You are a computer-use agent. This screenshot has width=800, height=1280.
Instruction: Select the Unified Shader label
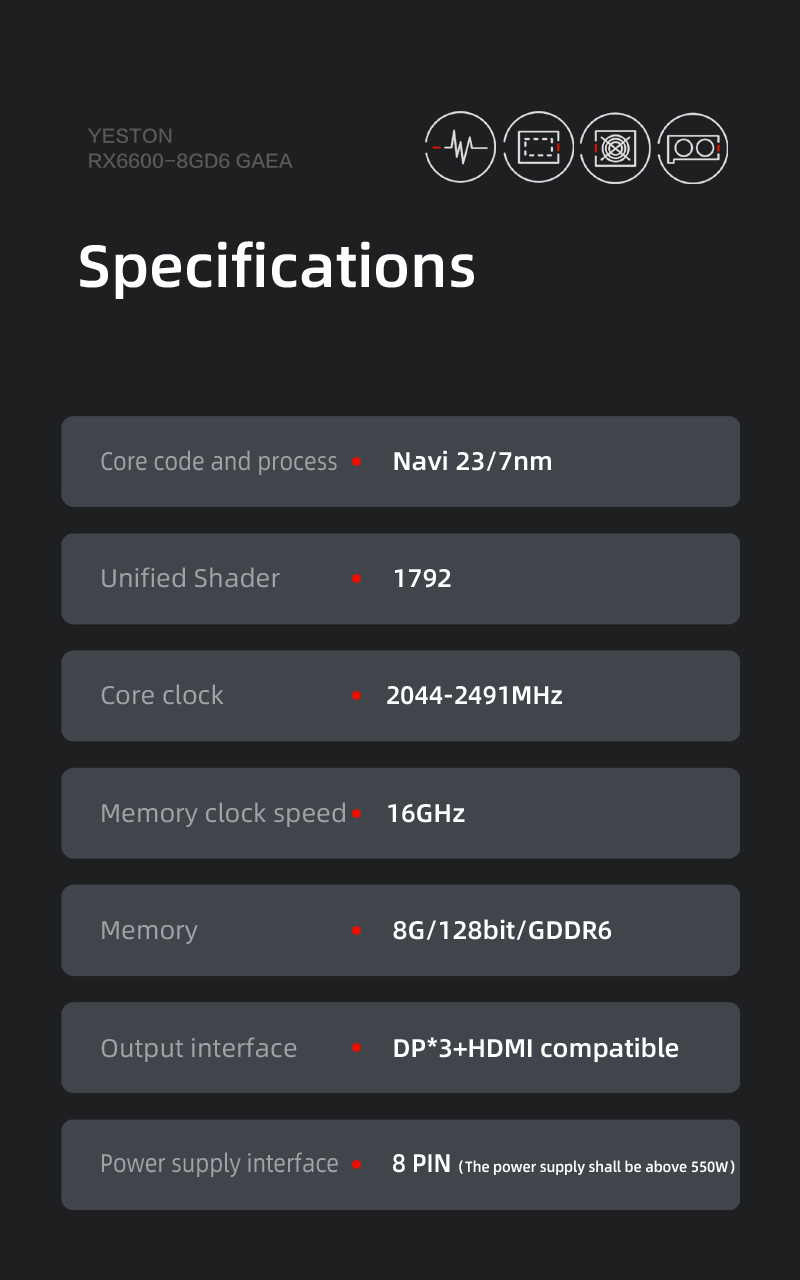pos(190,578)
